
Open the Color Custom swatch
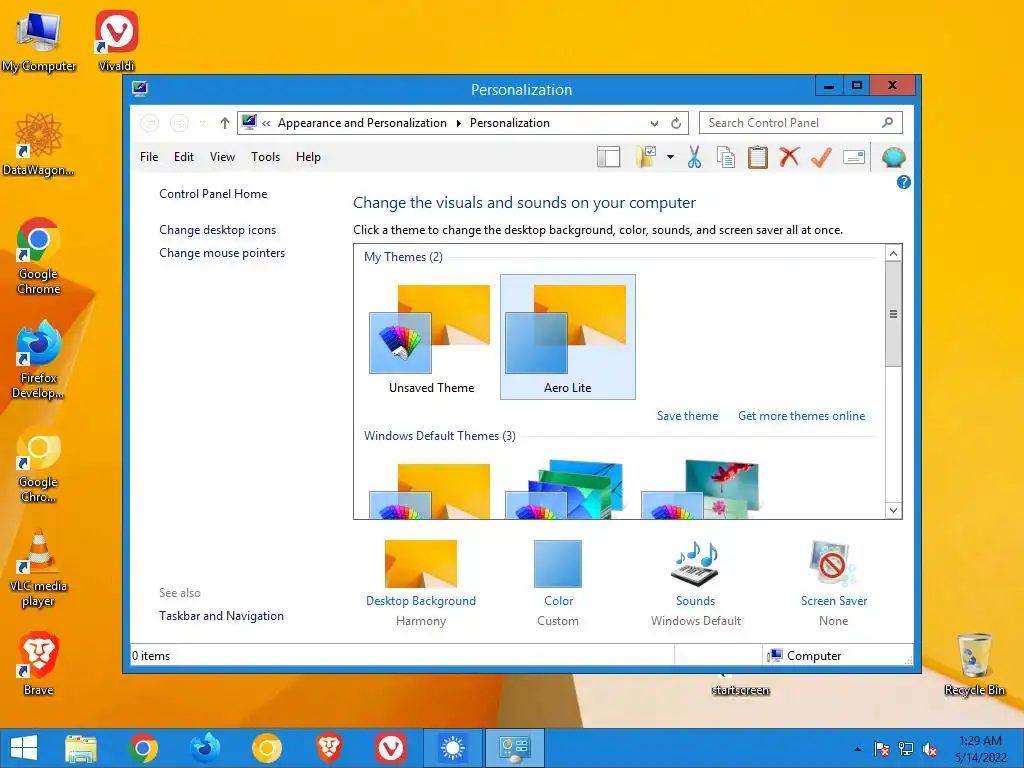[x=558, y=564]
